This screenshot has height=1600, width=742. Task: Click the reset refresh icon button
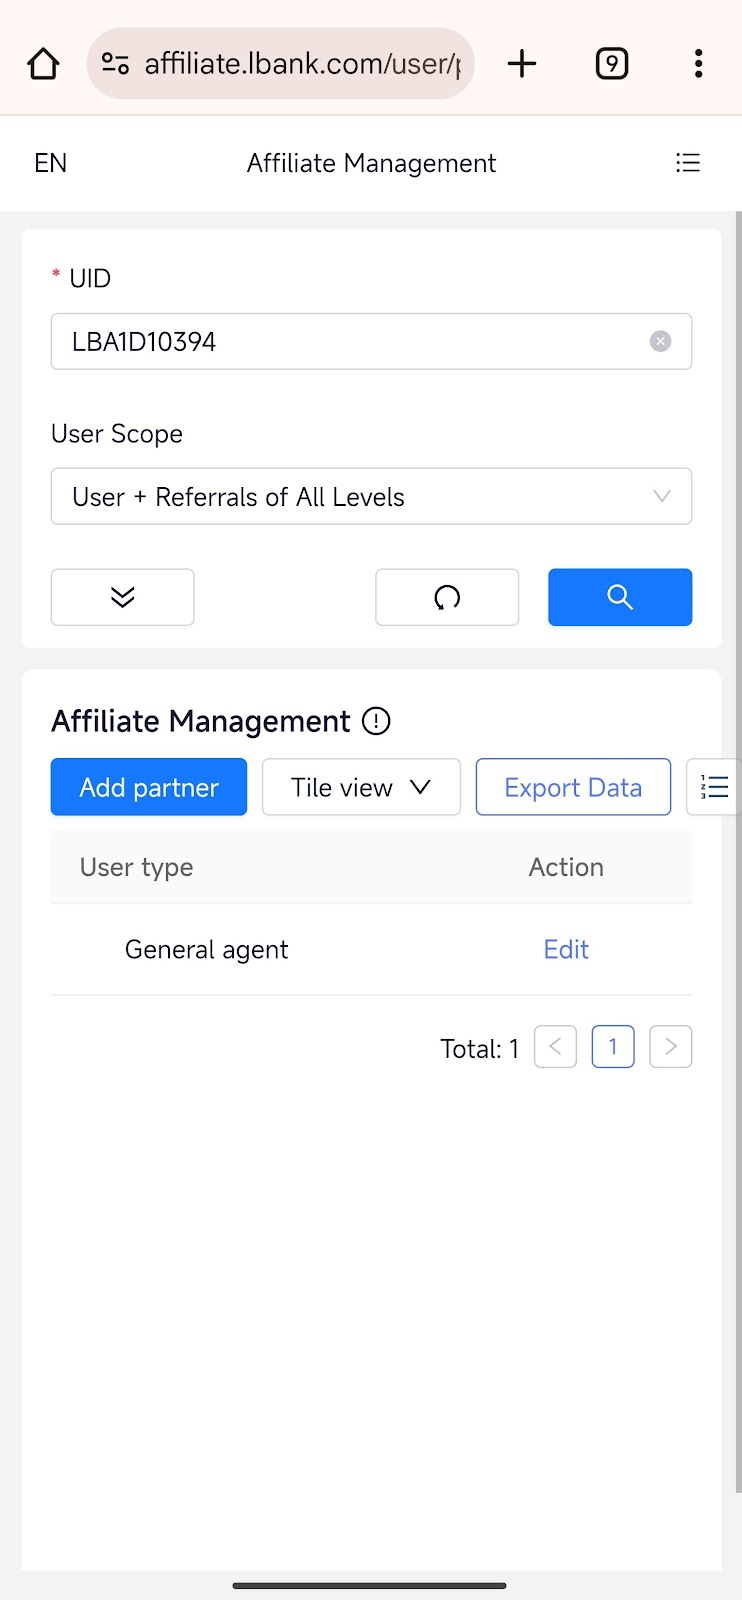click(x=447, y=597)
